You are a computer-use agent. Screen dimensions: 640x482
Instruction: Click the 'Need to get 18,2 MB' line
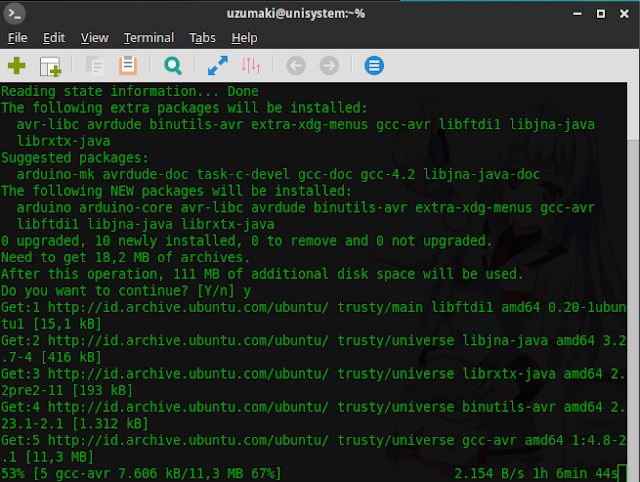tap(125, 258)
